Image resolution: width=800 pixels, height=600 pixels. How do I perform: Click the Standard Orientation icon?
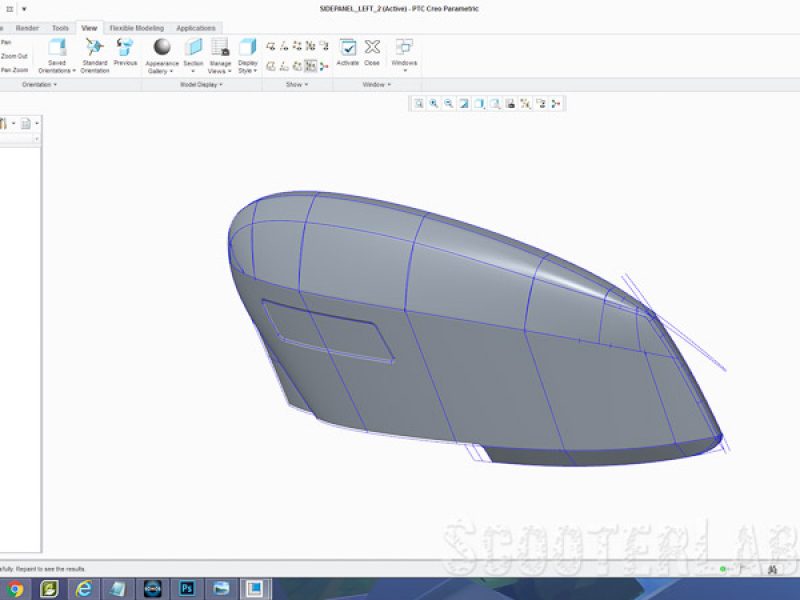94,47
